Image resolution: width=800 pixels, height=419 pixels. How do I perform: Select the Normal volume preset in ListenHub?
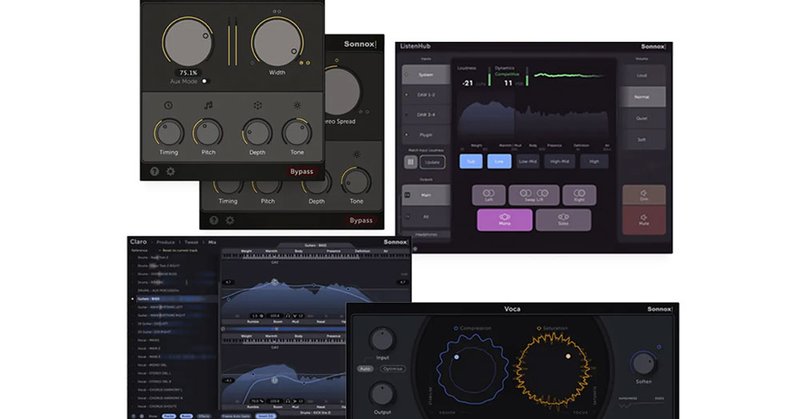(x=642, y=97)
